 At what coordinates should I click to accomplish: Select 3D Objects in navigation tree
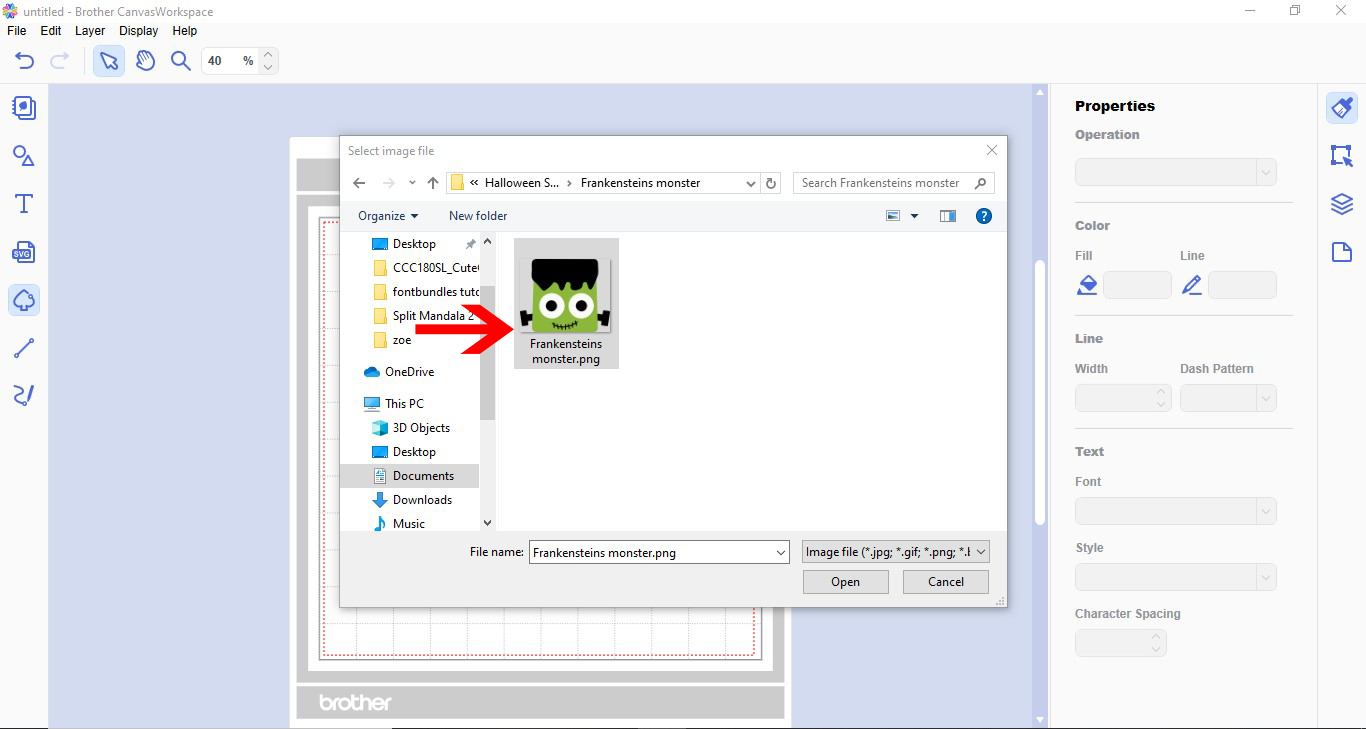click(411, 428)
